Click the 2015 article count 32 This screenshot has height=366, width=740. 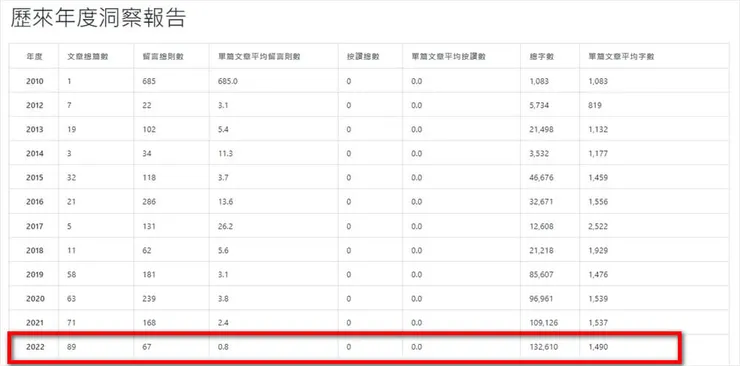click(x=72, y=178)
